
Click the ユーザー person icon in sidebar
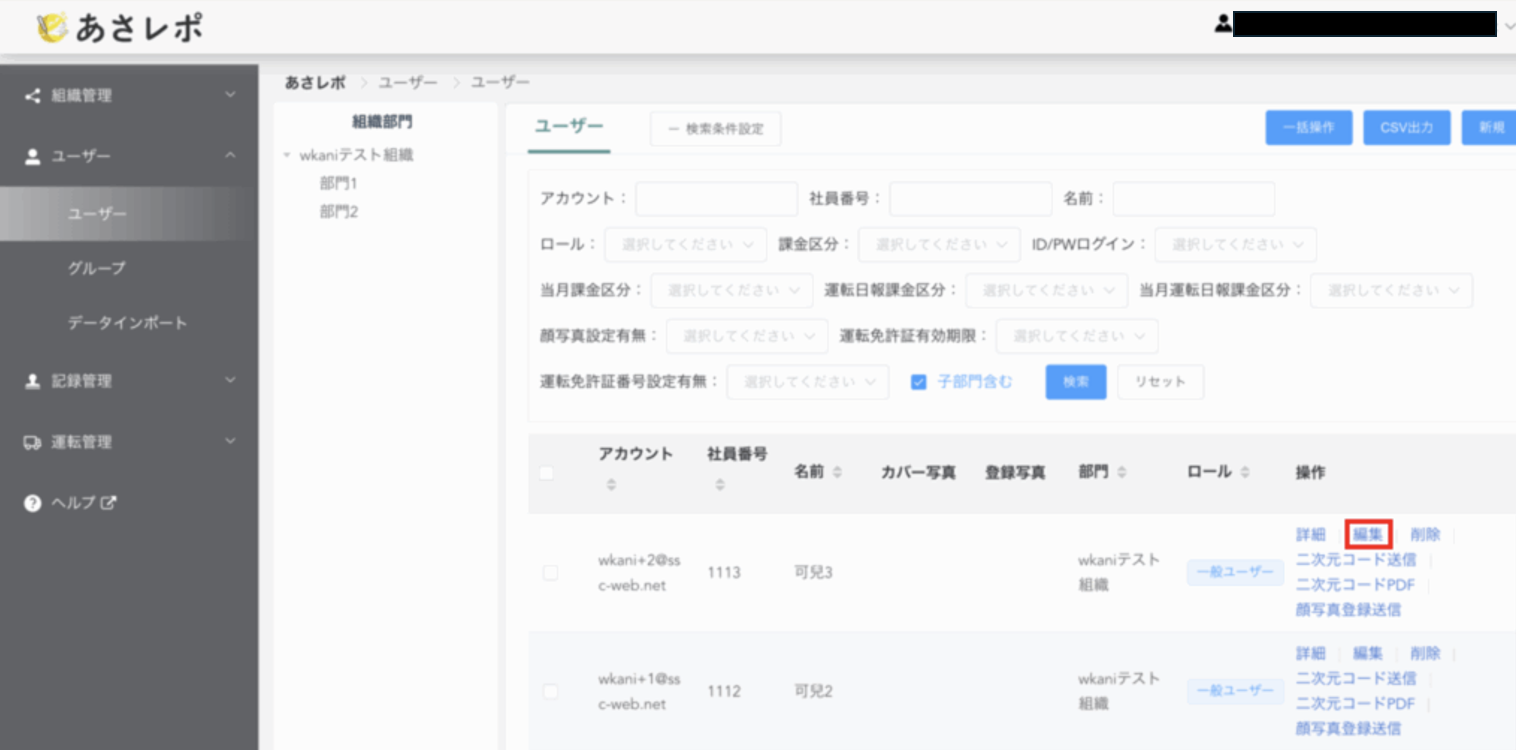32,156
